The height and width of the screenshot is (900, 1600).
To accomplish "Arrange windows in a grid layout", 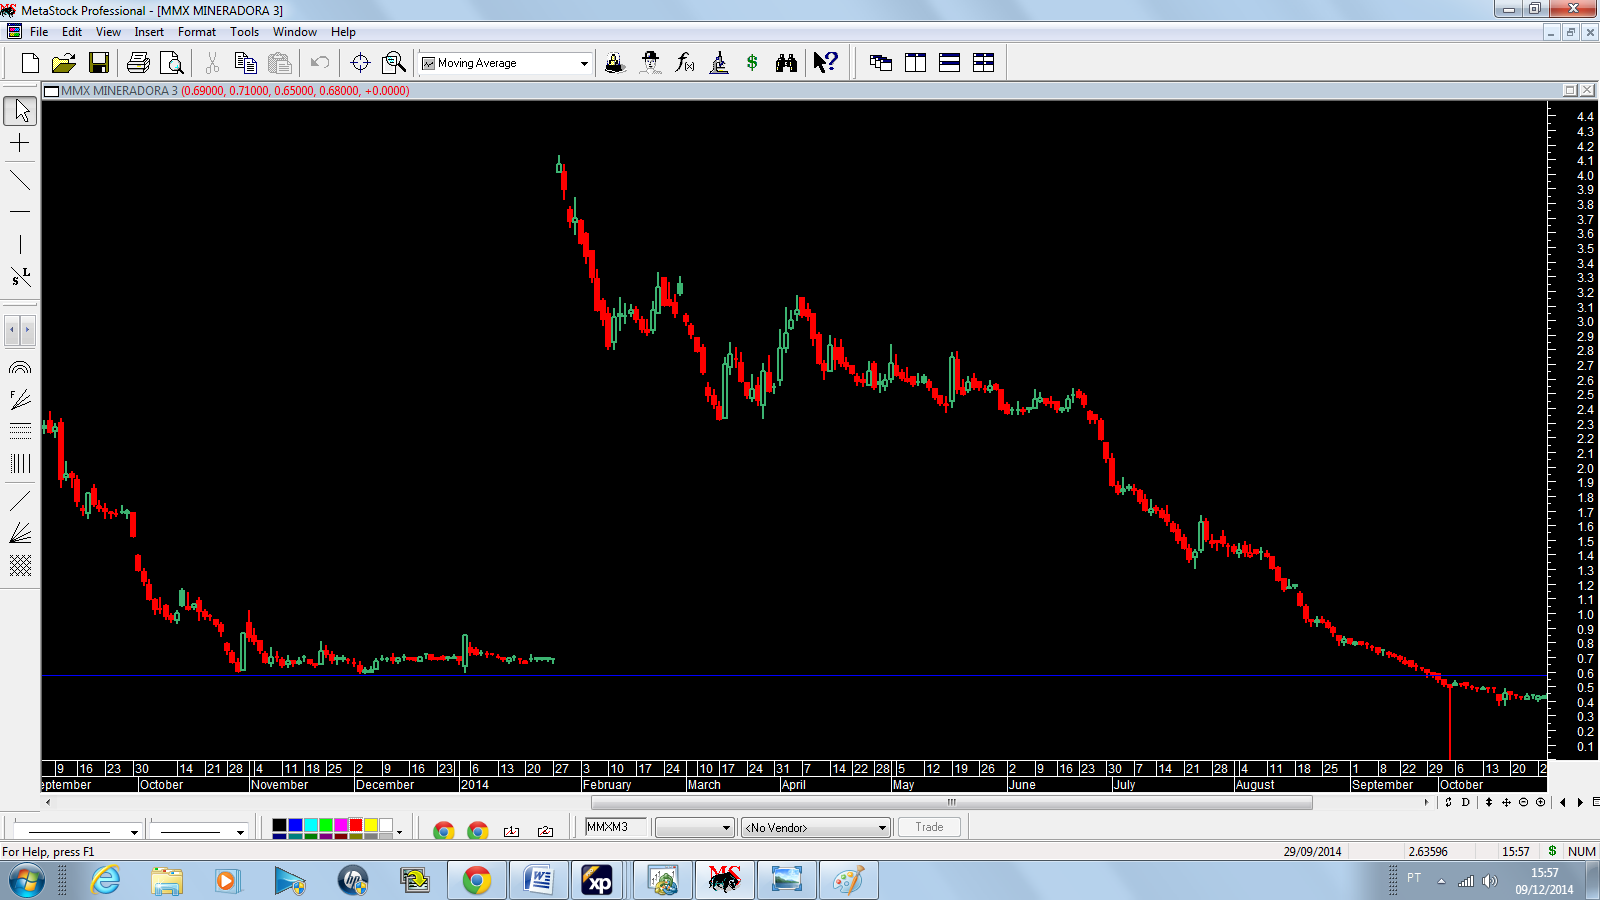I will pyautogui.click(x=983, y=63).
